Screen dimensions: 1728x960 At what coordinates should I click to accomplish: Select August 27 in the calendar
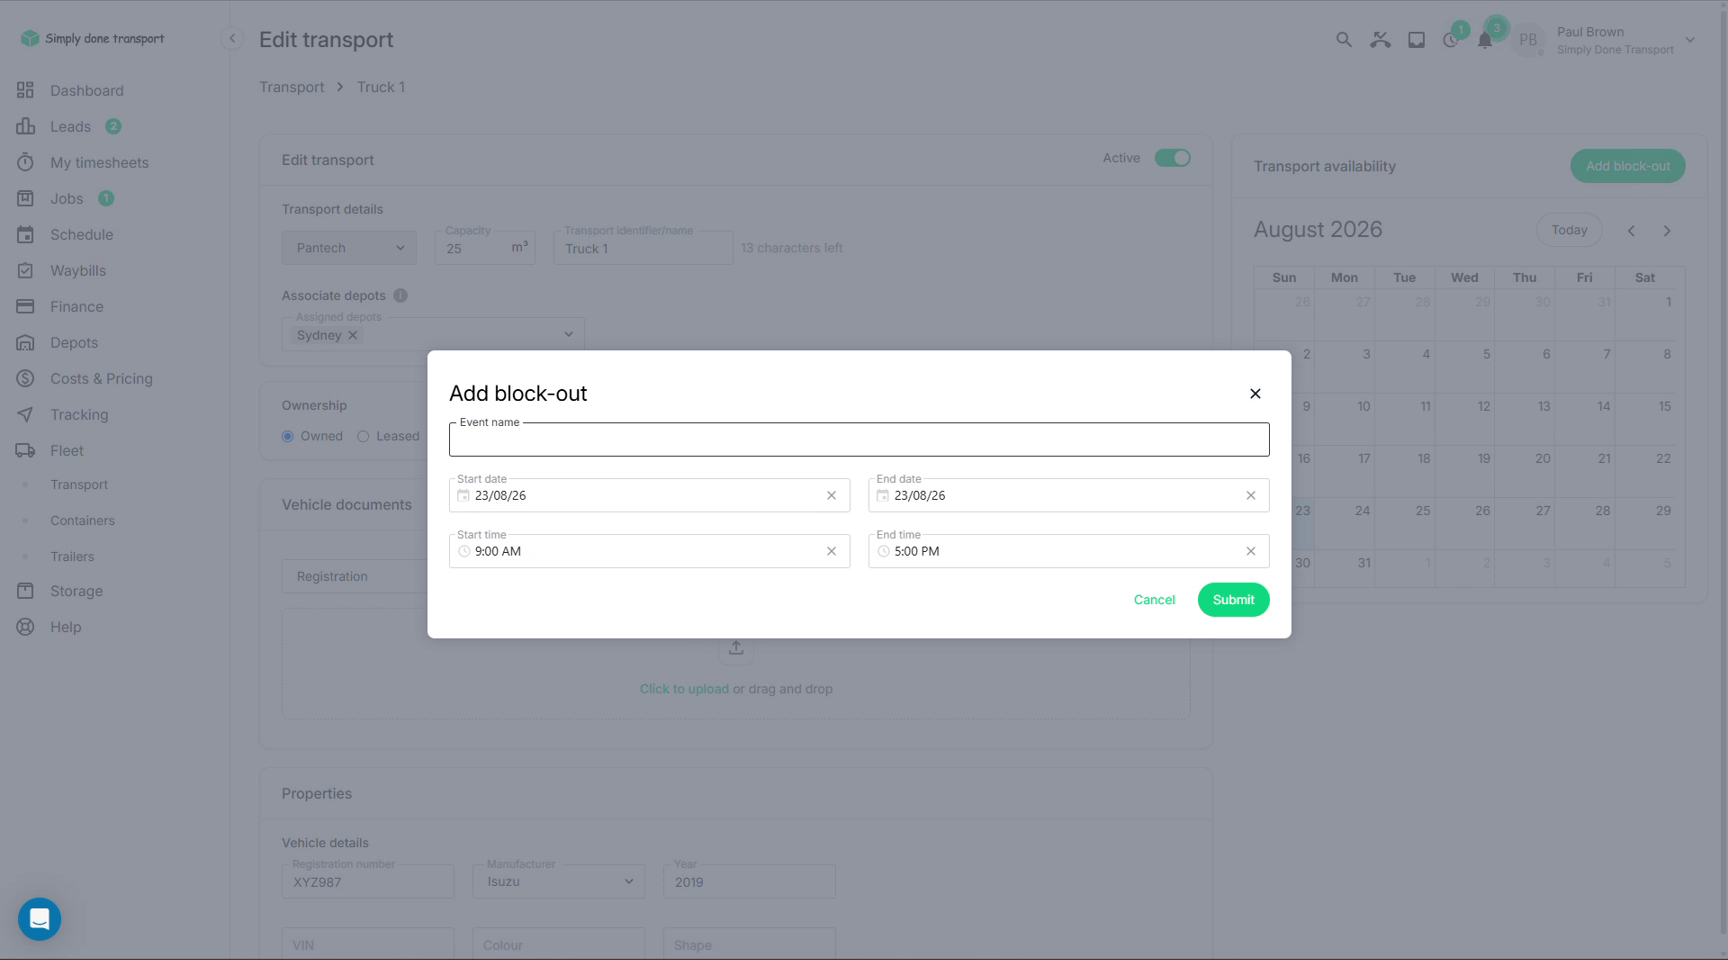click(x=1524, y=523)
